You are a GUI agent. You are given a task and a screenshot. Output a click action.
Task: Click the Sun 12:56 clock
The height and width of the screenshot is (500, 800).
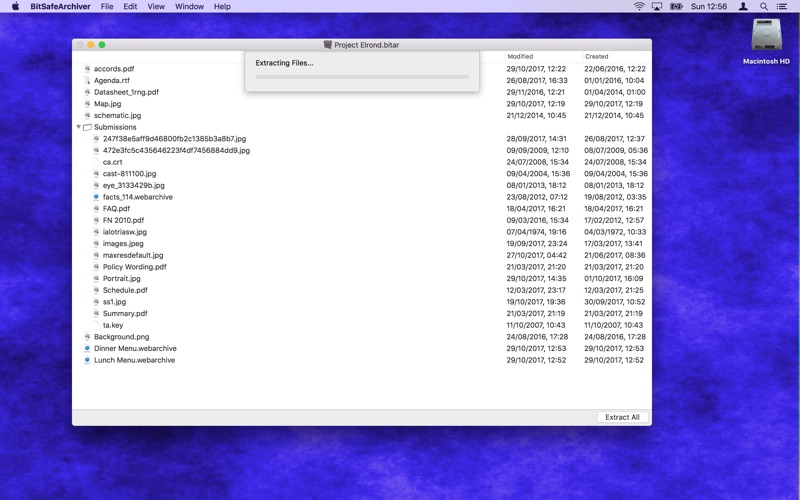click(709, 6)
